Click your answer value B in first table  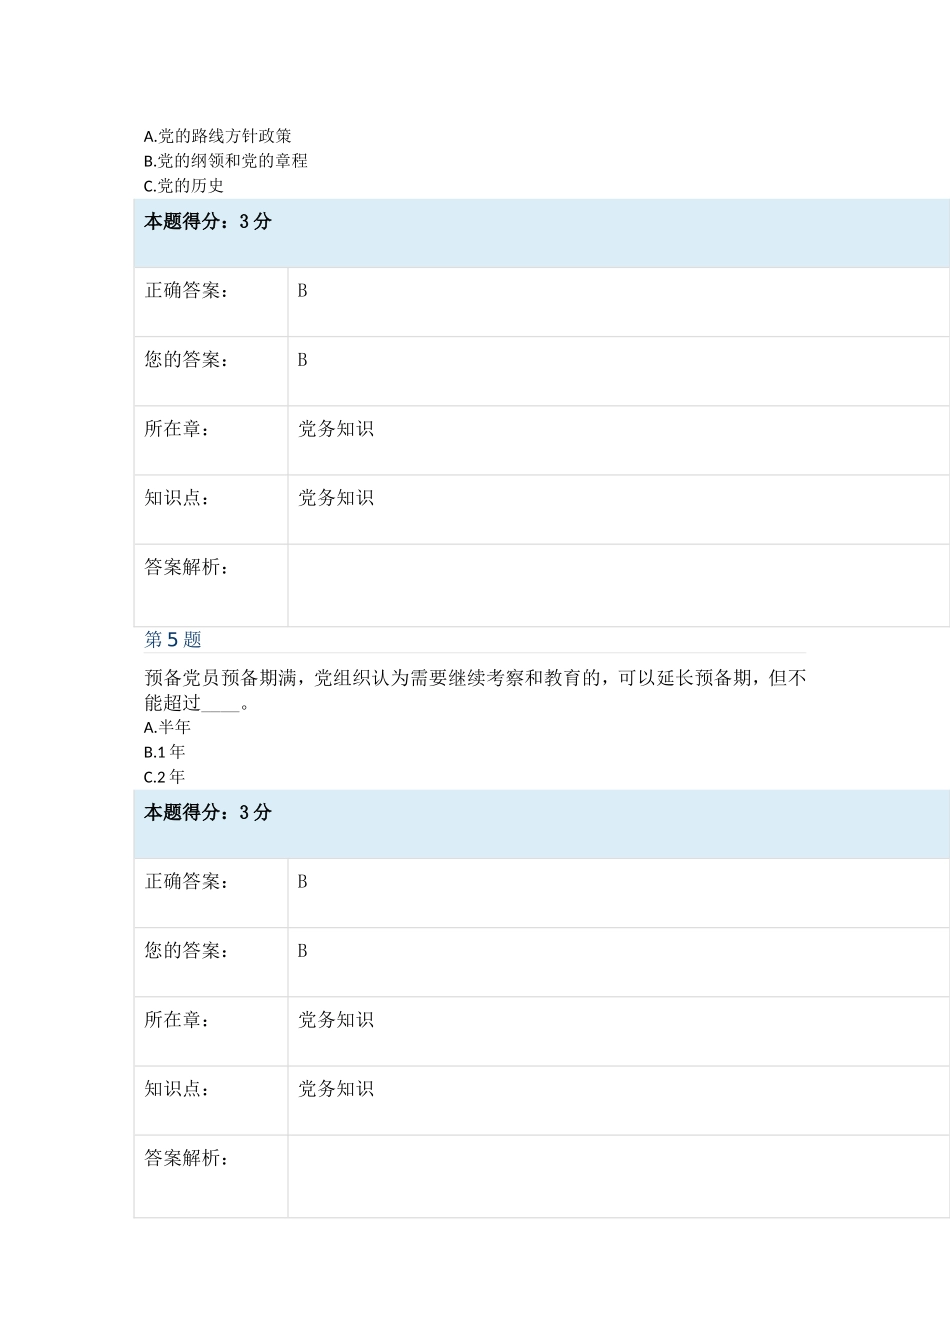(302, 360)
